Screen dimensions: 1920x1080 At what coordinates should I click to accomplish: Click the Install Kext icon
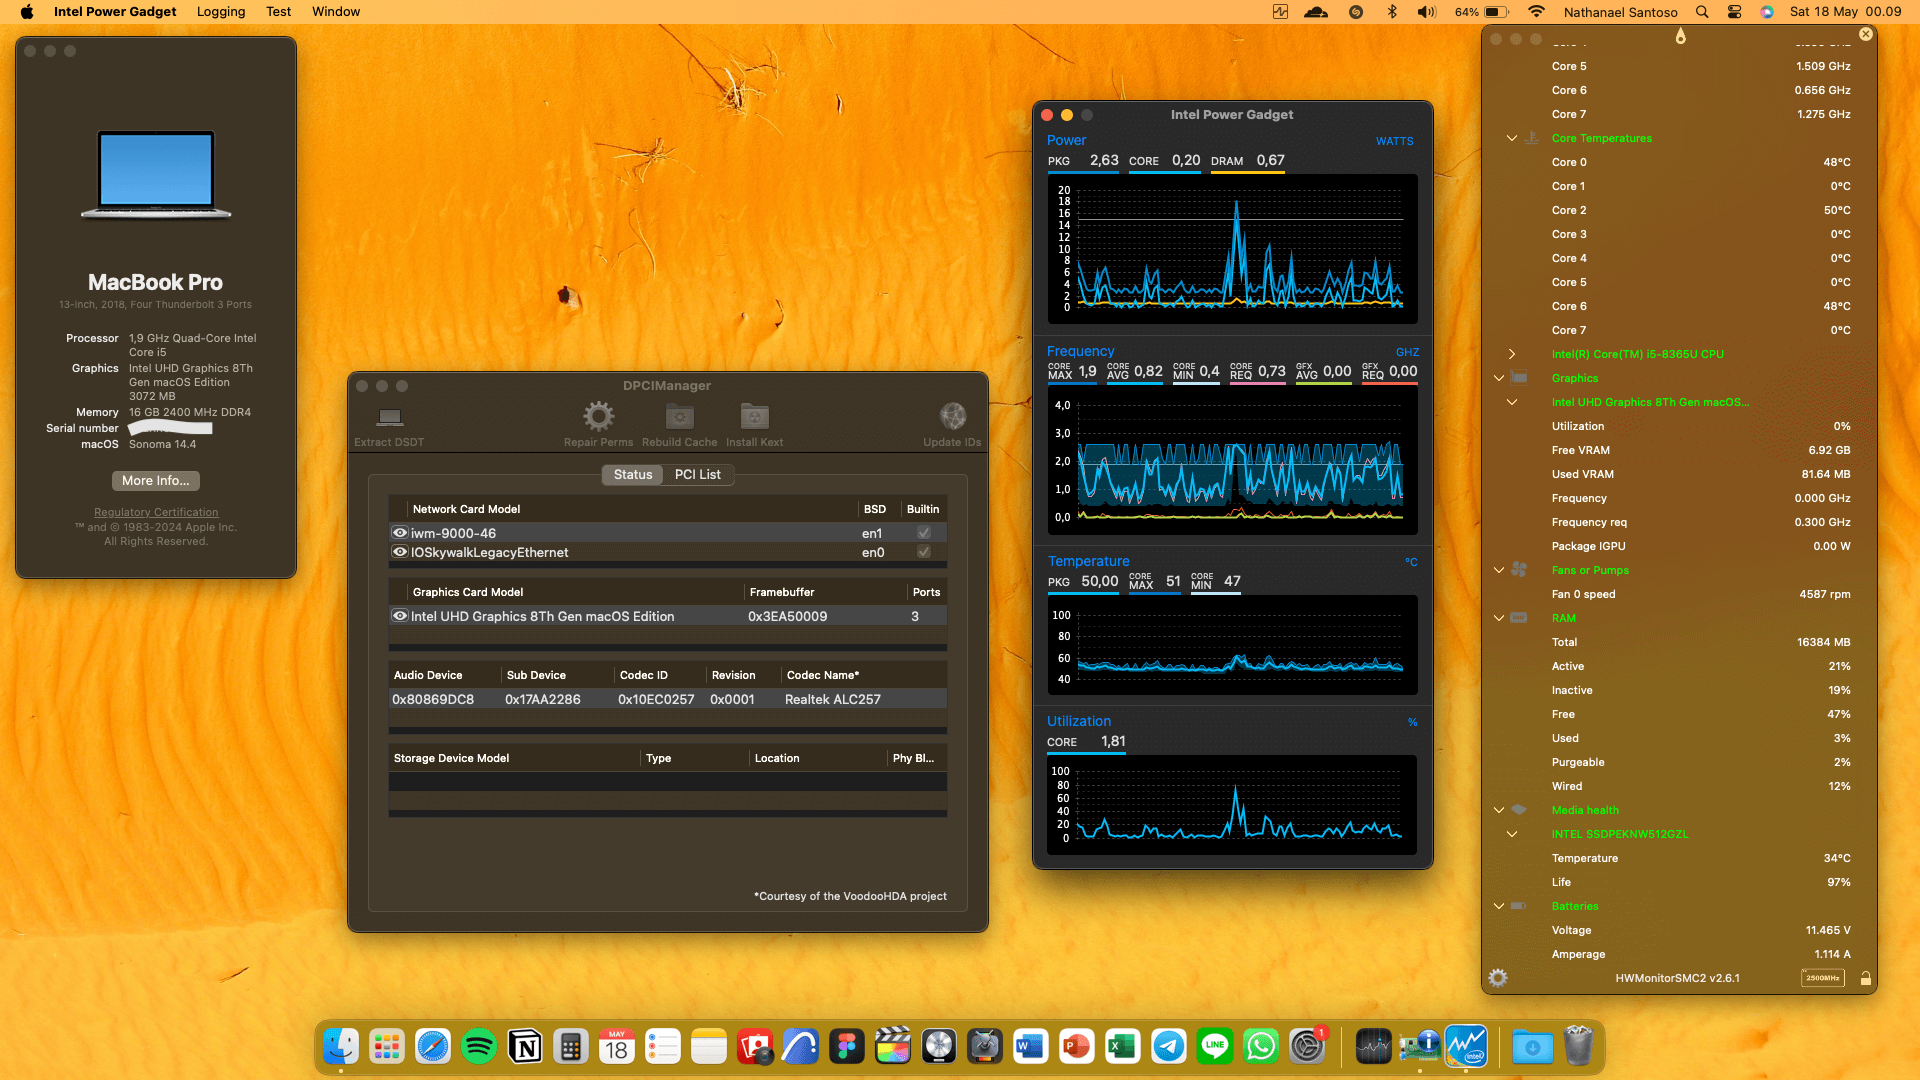point(753,416)
